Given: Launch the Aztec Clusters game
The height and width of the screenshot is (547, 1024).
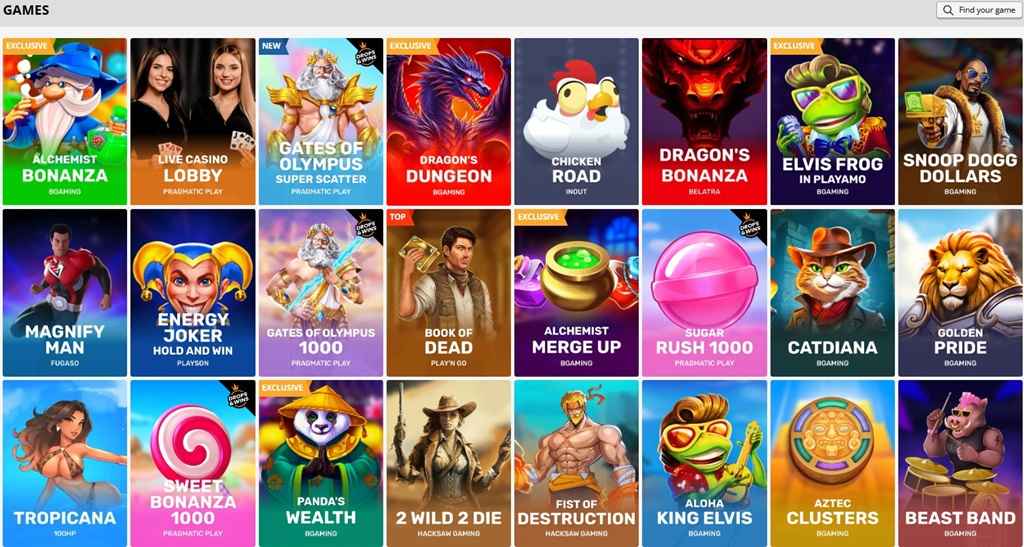Looking at the screenshot, I should coord(833,463).
